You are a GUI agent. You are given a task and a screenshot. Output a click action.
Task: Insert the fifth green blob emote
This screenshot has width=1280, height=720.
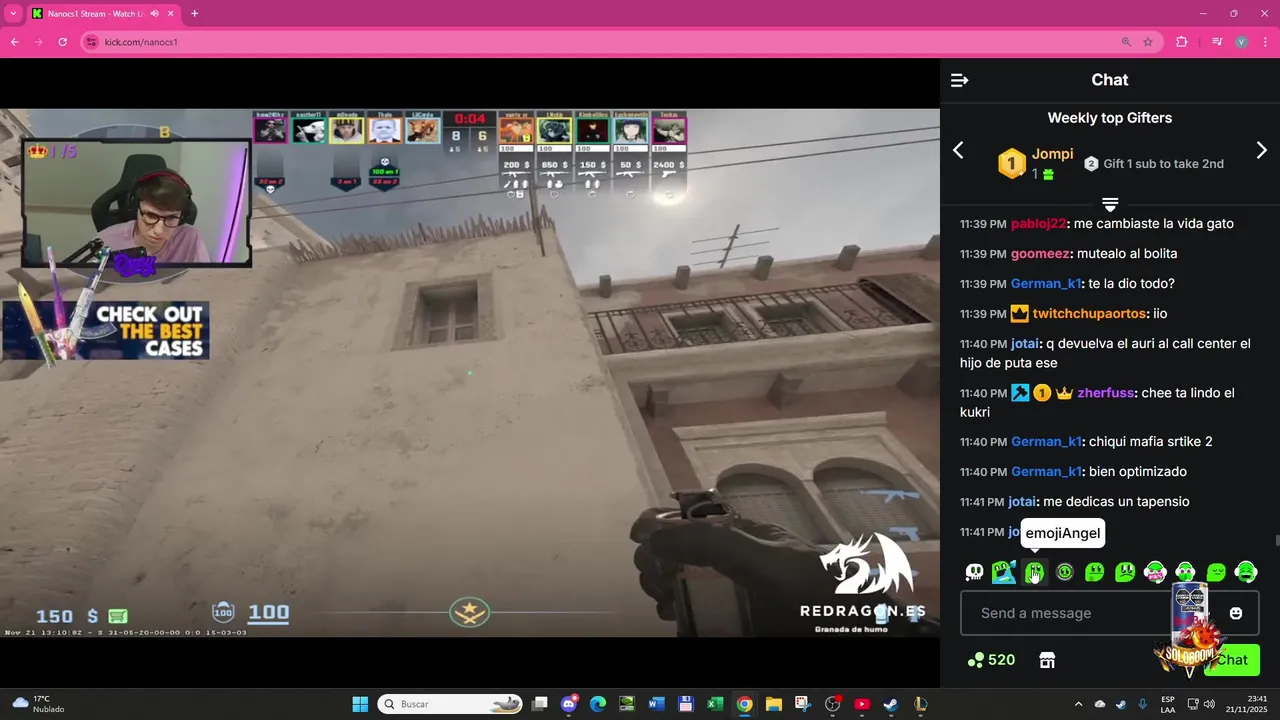point(1095,572)
